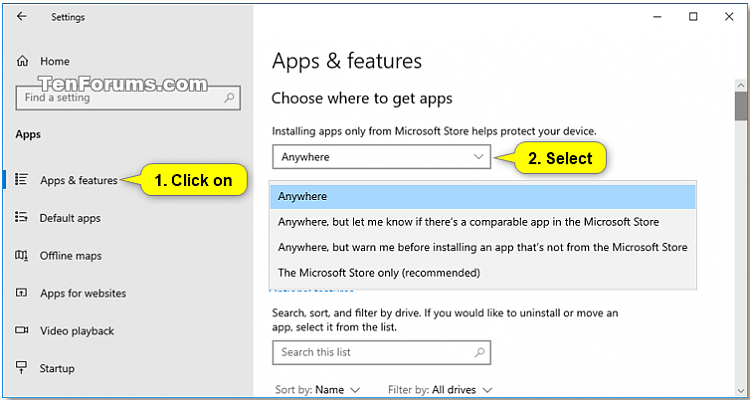Open the Filter by All drives dropdown

(x=440, y=389)
